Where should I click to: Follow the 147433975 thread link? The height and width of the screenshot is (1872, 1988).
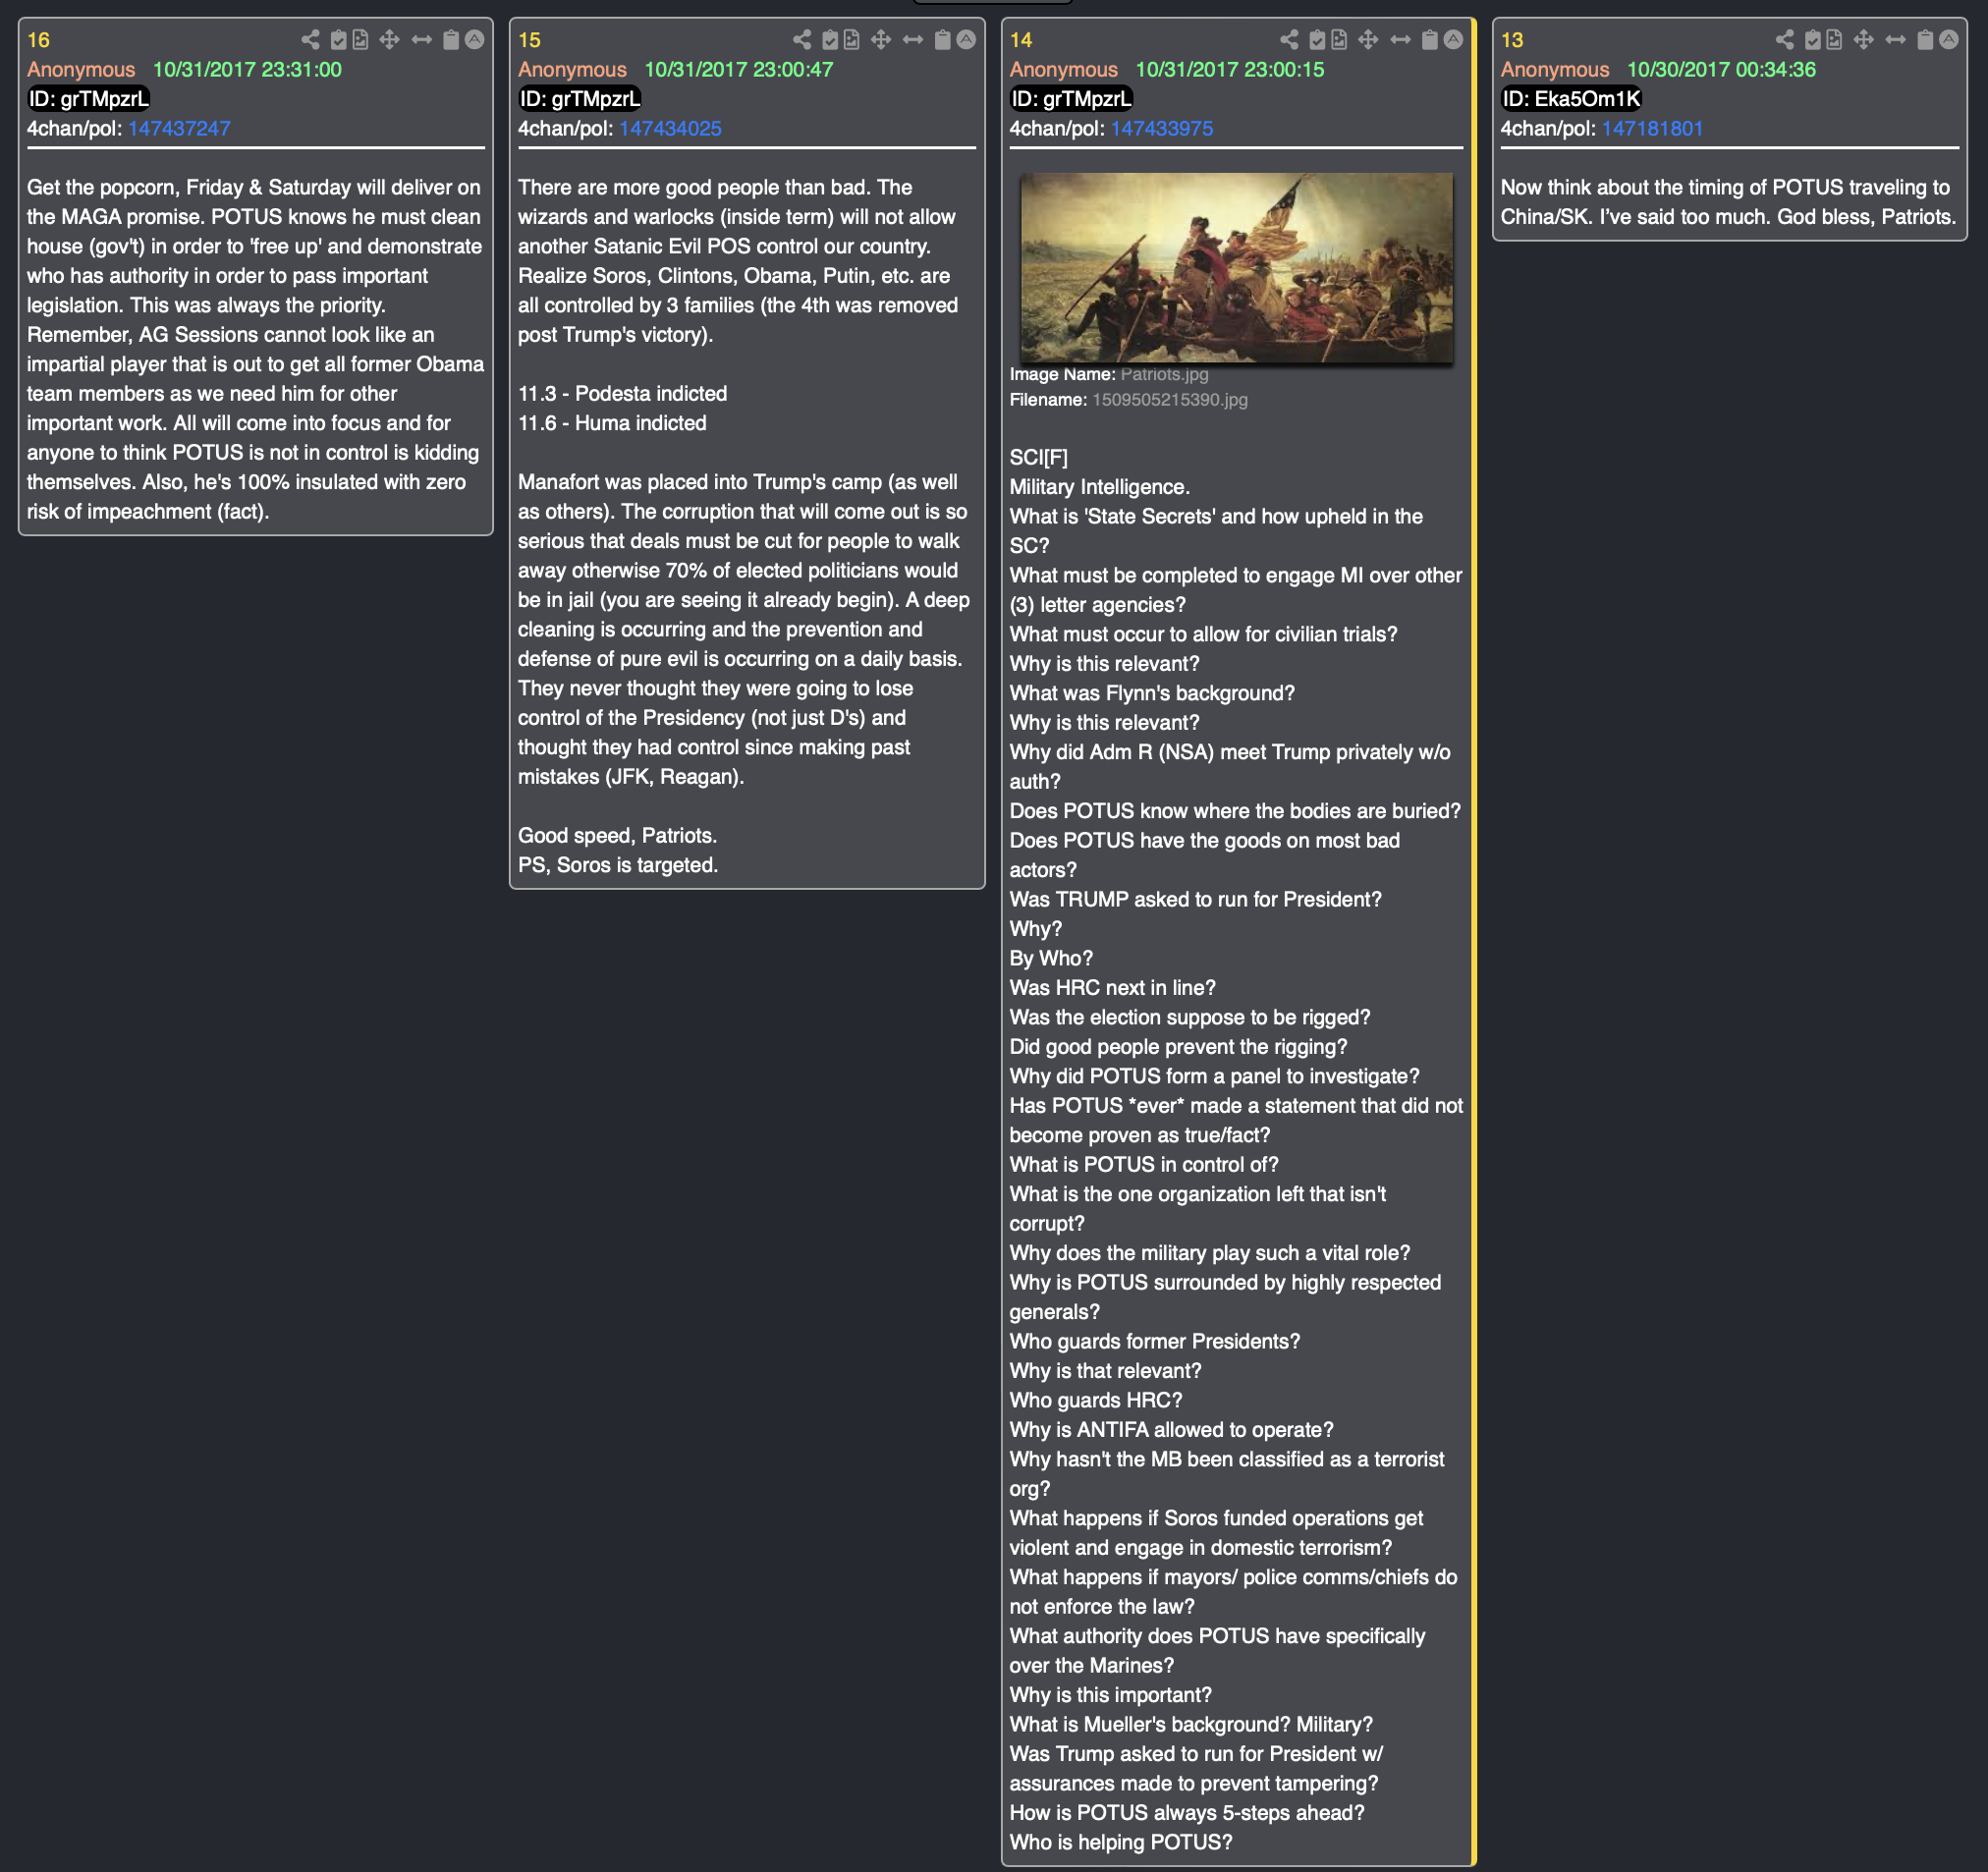[1161, 129]
